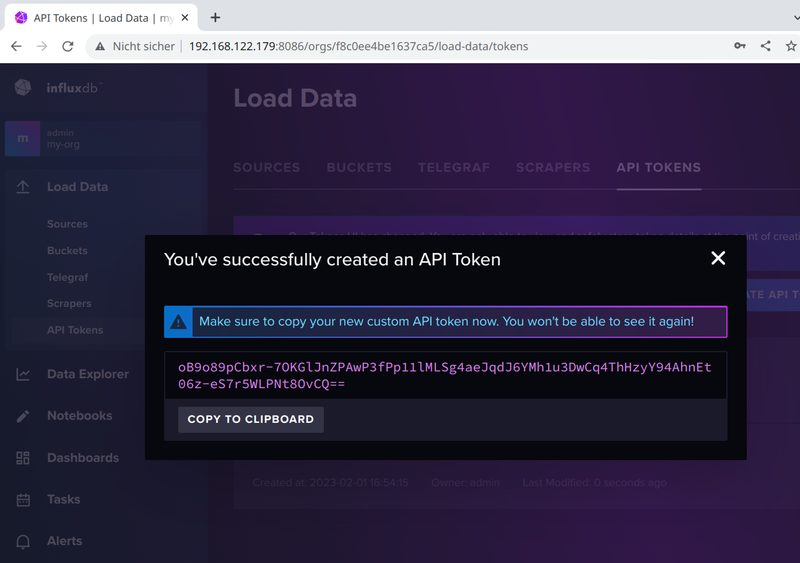The image size is (800, 563).
Task: Open Telegraf in sidebar submenu
Action: tap(67, 277)
